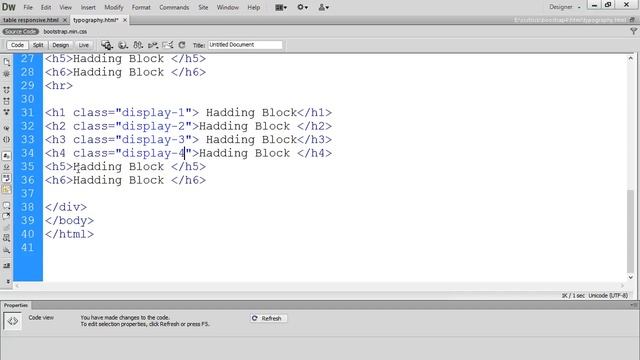
Task: Click Unicode (UTF-8) status text
Action: (x=608, y=296)
